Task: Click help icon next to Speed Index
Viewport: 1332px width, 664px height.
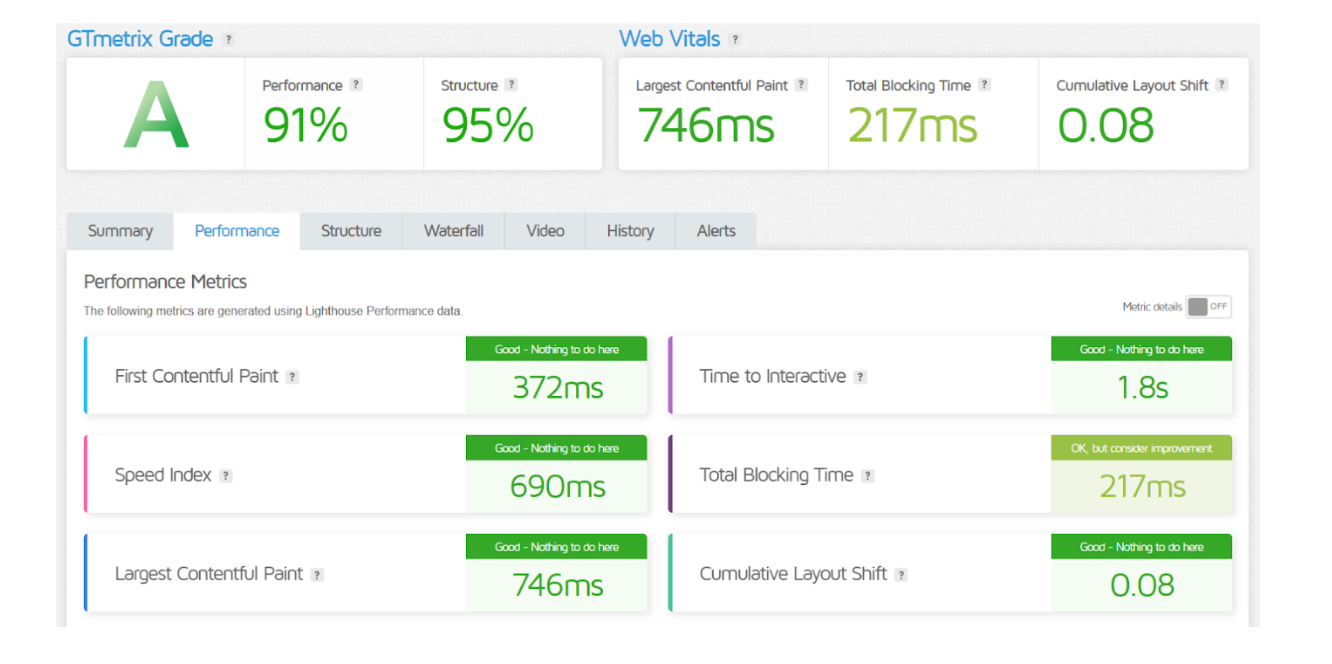Action: (x=226, y=476)
